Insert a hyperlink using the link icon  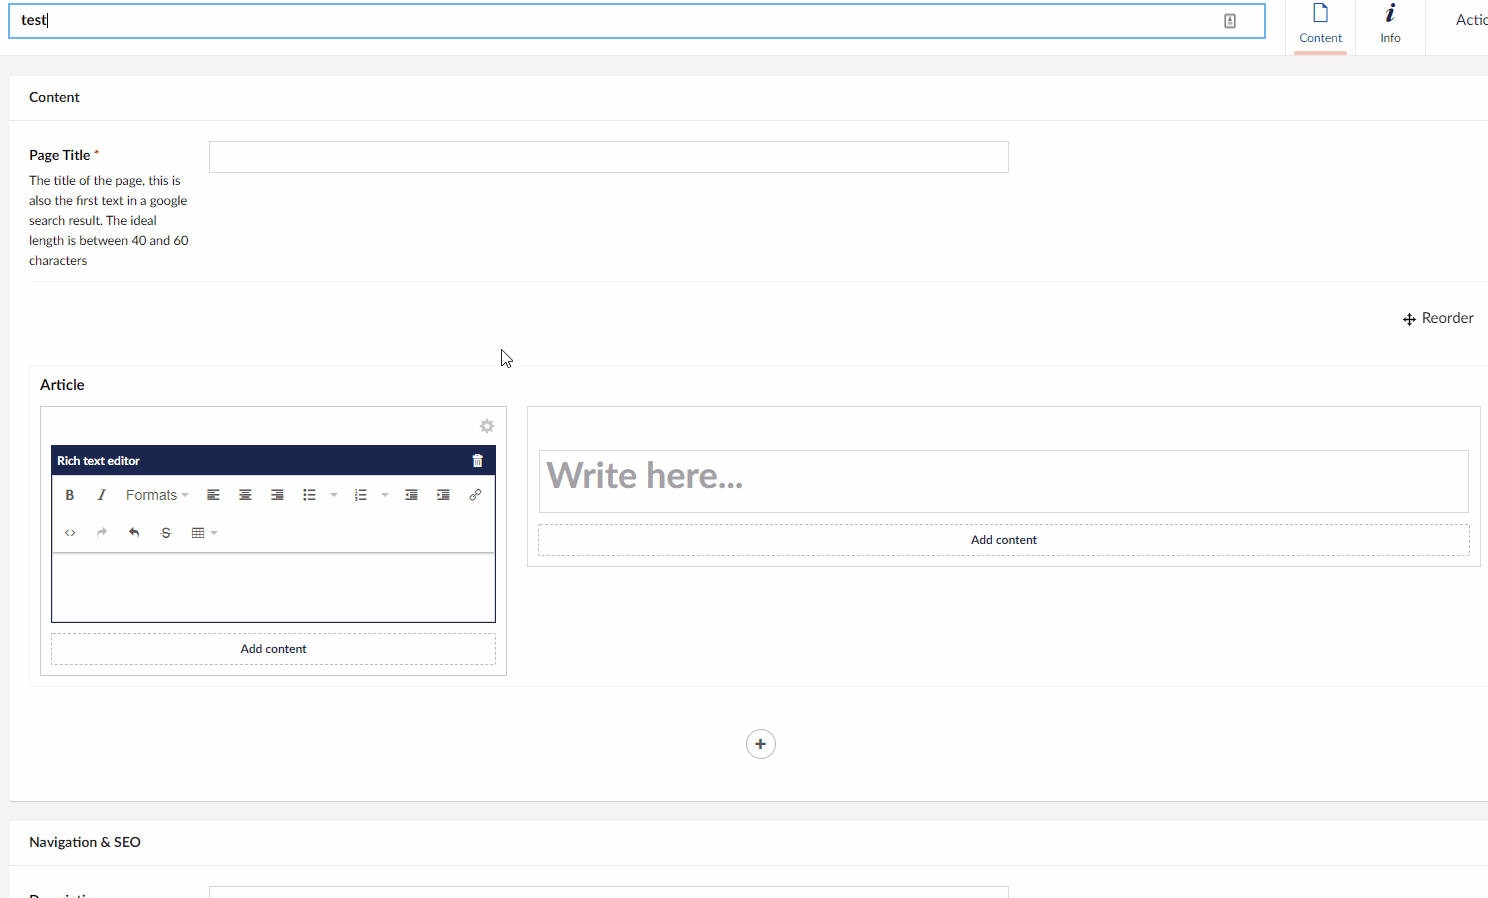point(475,494)
